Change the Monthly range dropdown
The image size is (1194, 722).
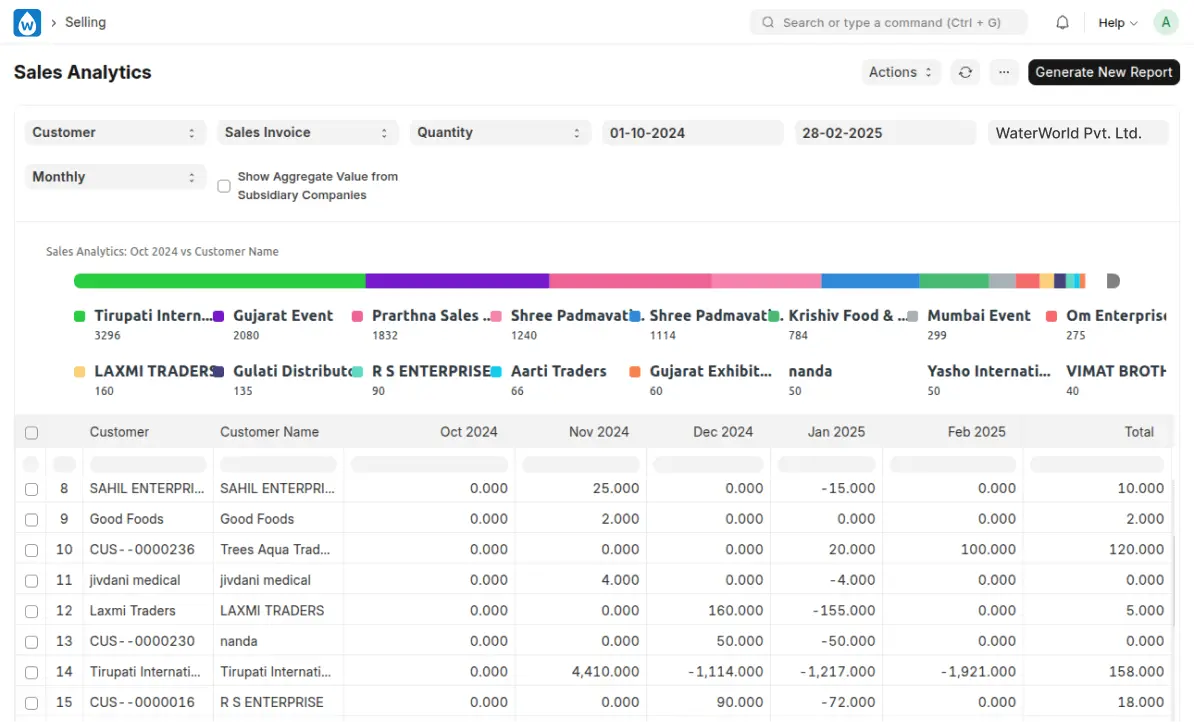115,177
